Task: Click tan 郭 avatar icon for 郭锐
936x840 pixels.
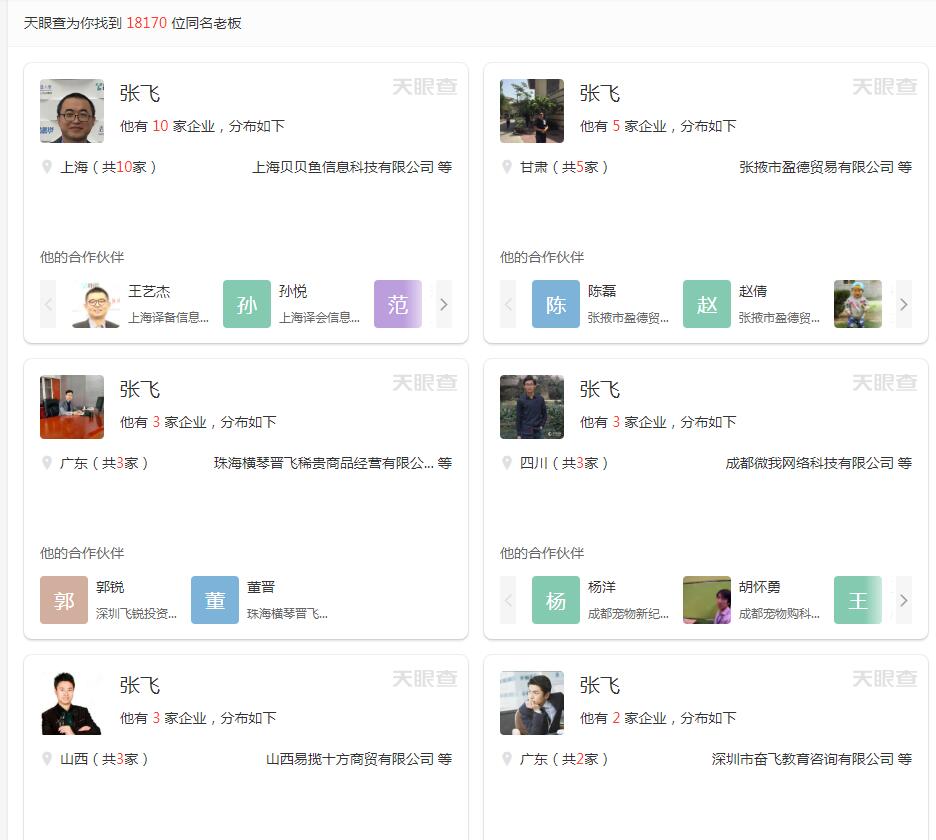Action: (x=64, y=600)
